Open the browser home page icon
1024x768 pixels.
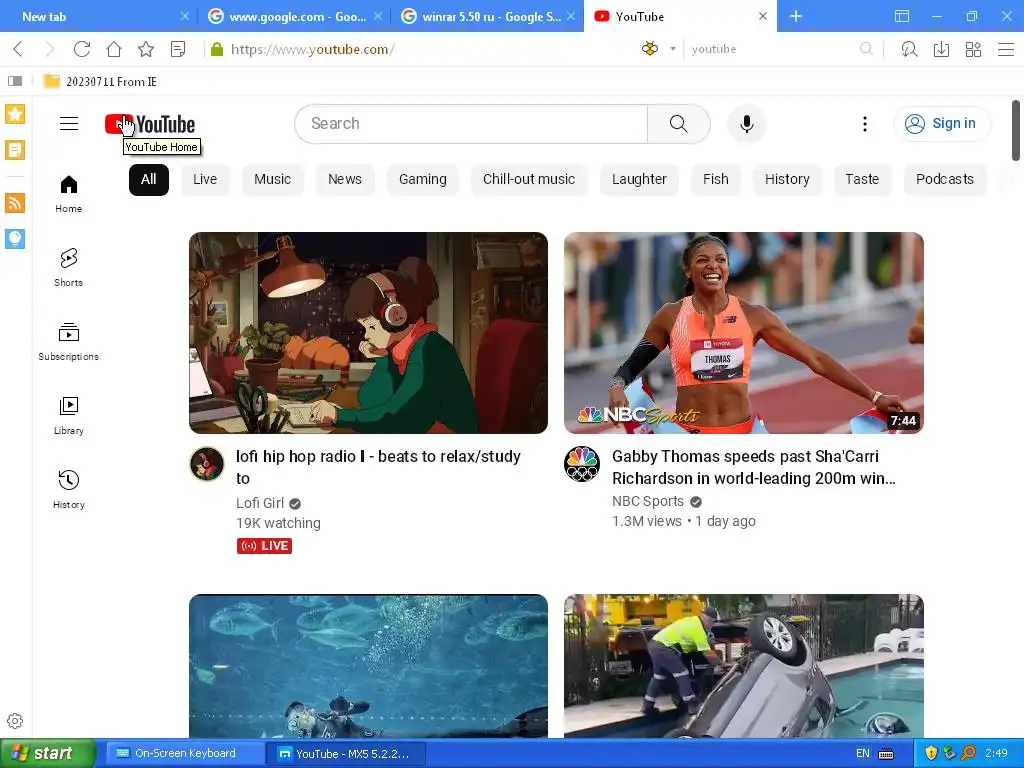[x=114, y=49]
